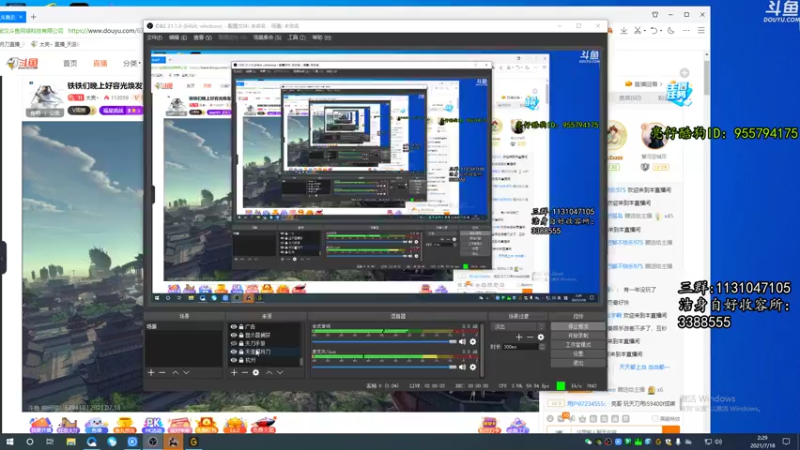Step the transition duration spinner
Image resolution: width=800 pixels, height=450 pixels.
[542, 347]
